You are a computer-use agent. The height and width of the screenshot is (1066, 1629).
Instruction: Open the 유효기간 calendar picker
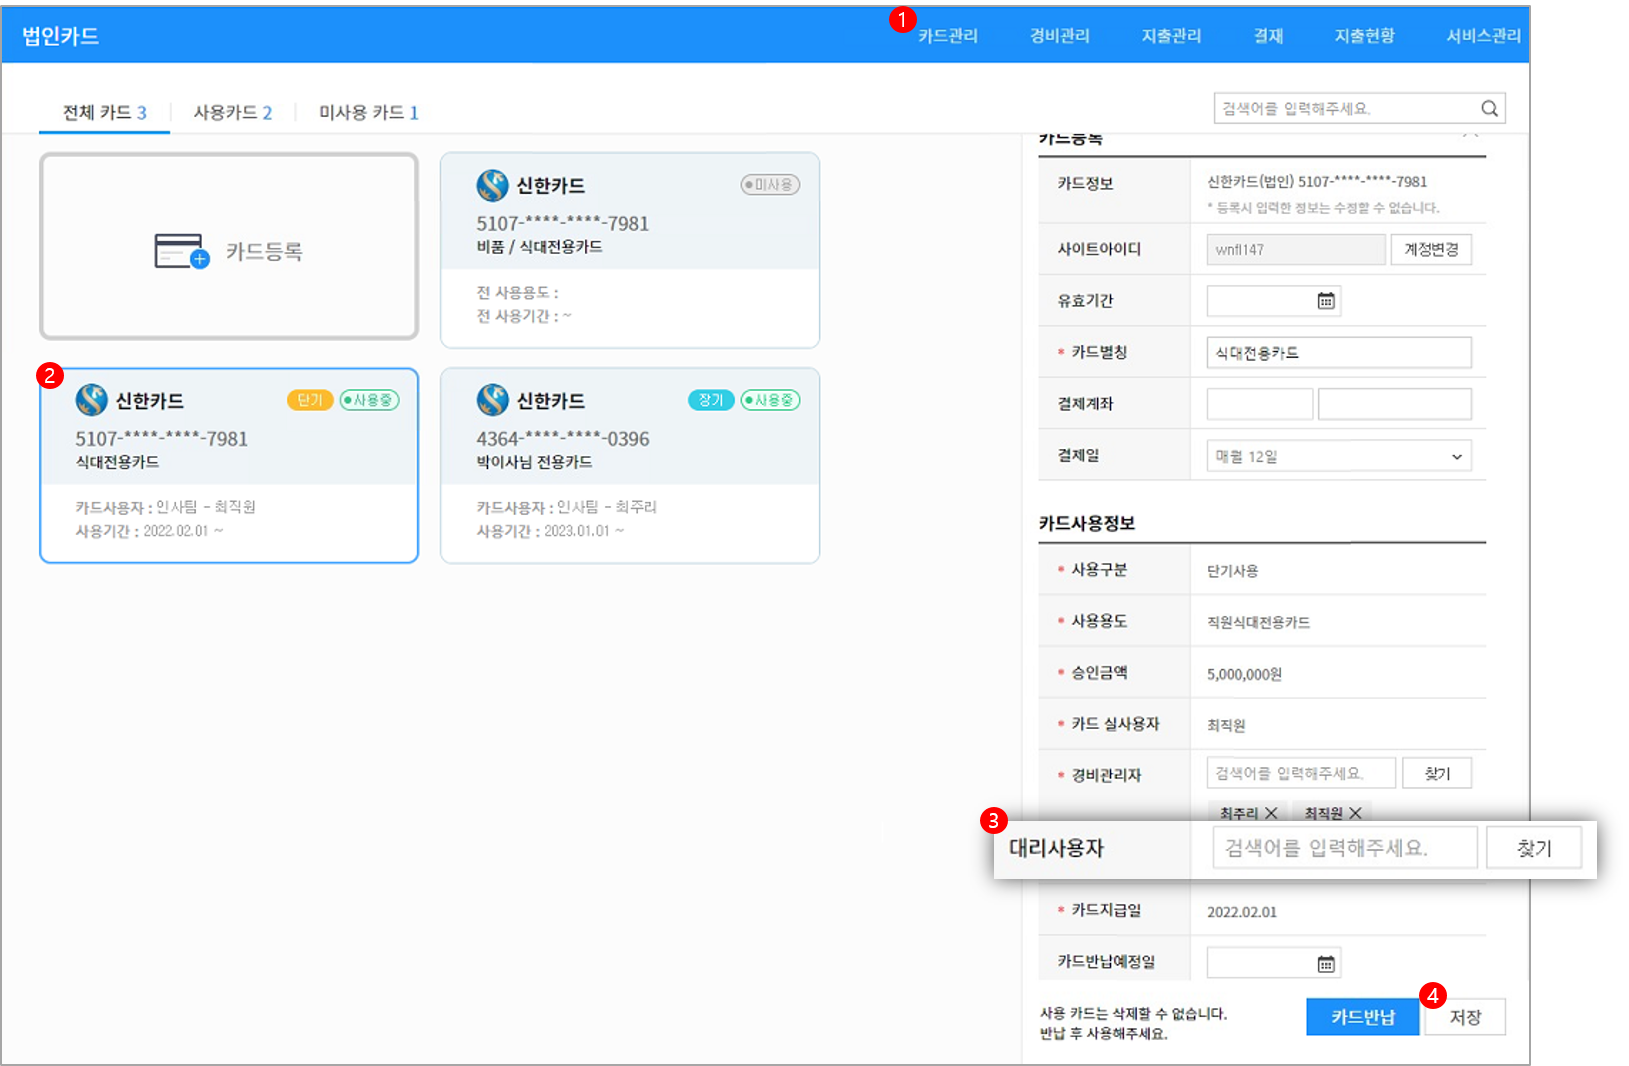pyautogui.click(x=1326, y=301)
